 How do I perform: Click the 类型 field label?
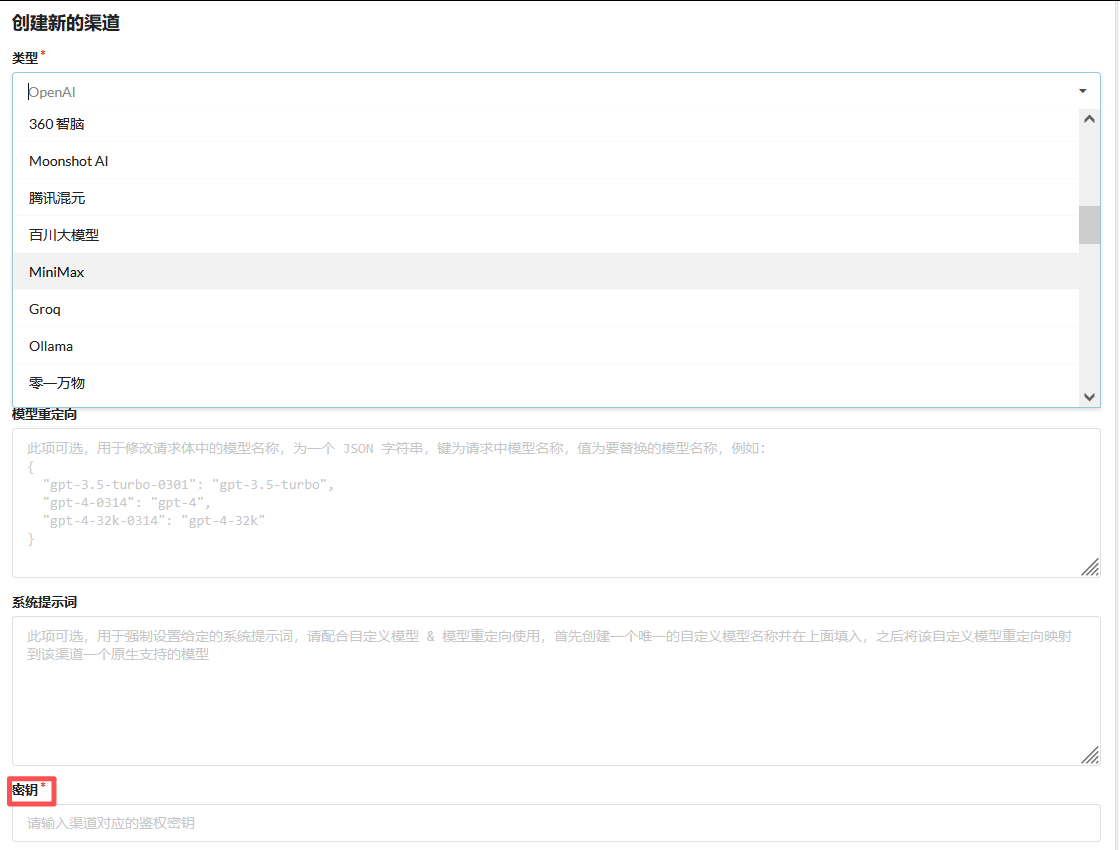(25, 58)
